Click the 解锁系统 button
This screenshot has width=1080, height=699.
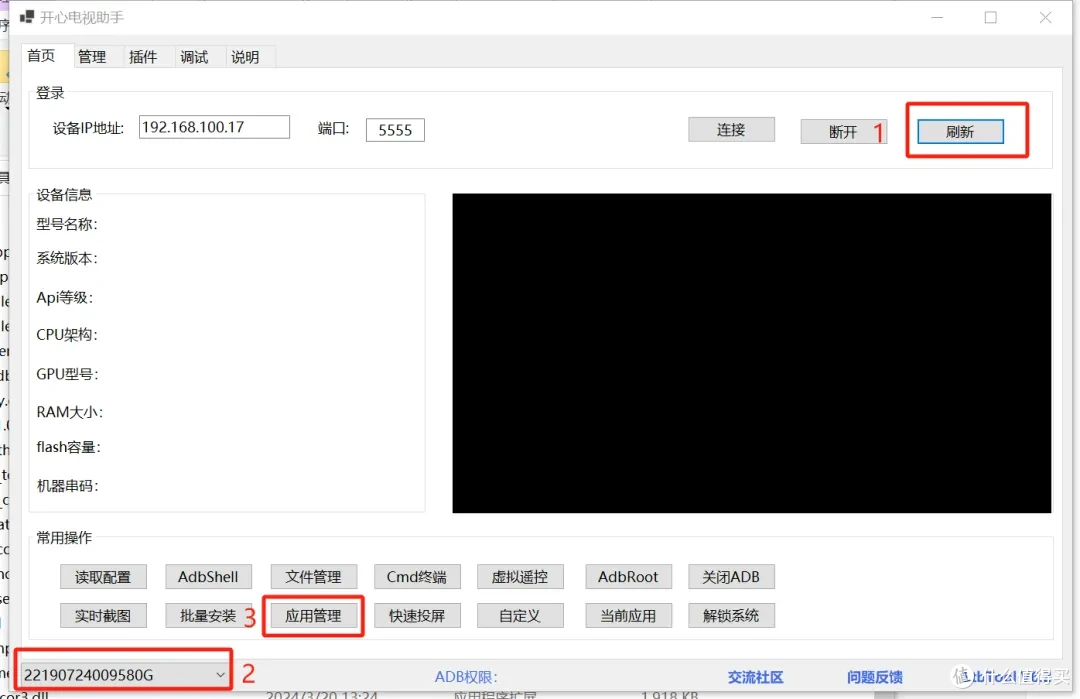click(731, 616)
